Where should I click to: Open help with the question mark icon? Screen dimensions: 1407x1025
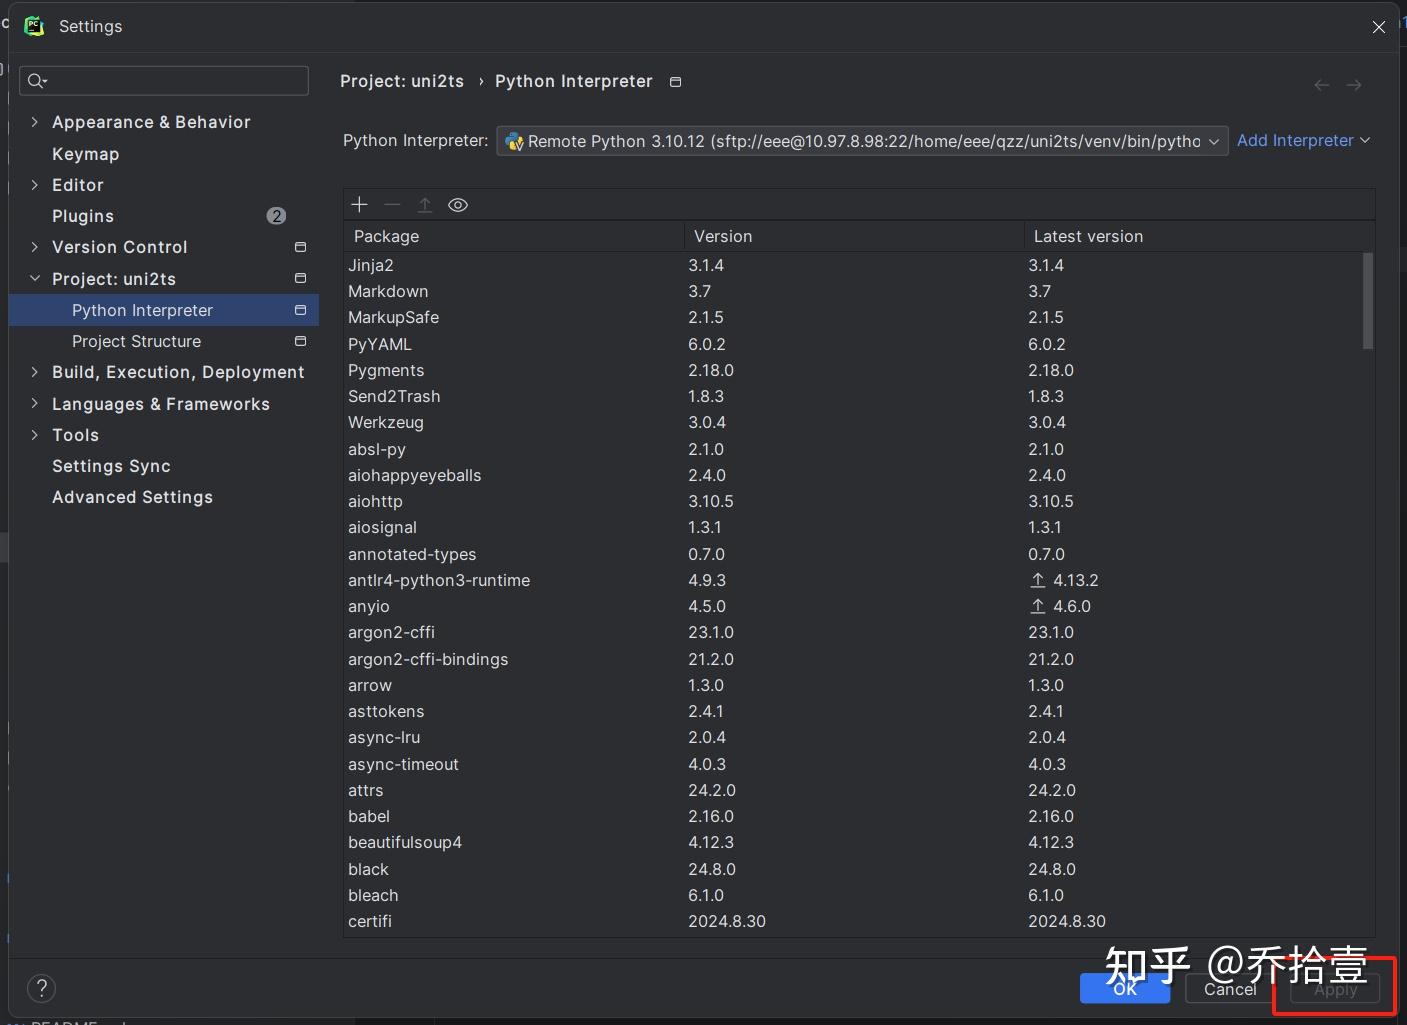(x=41, y=988)
